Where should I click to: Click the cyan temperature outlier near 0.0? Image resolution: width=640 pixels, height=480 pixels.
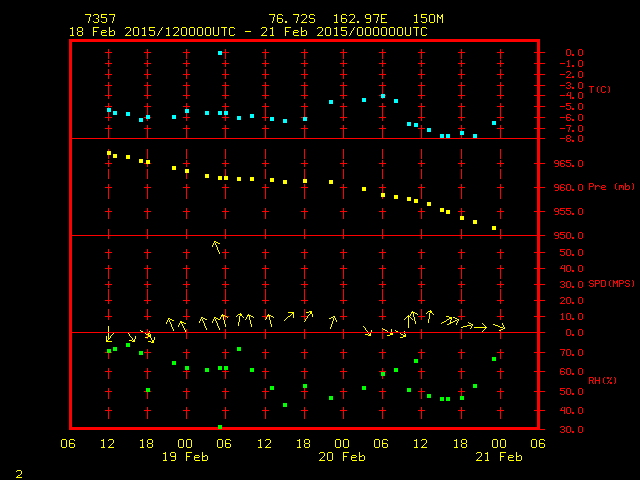coord(220,53)
